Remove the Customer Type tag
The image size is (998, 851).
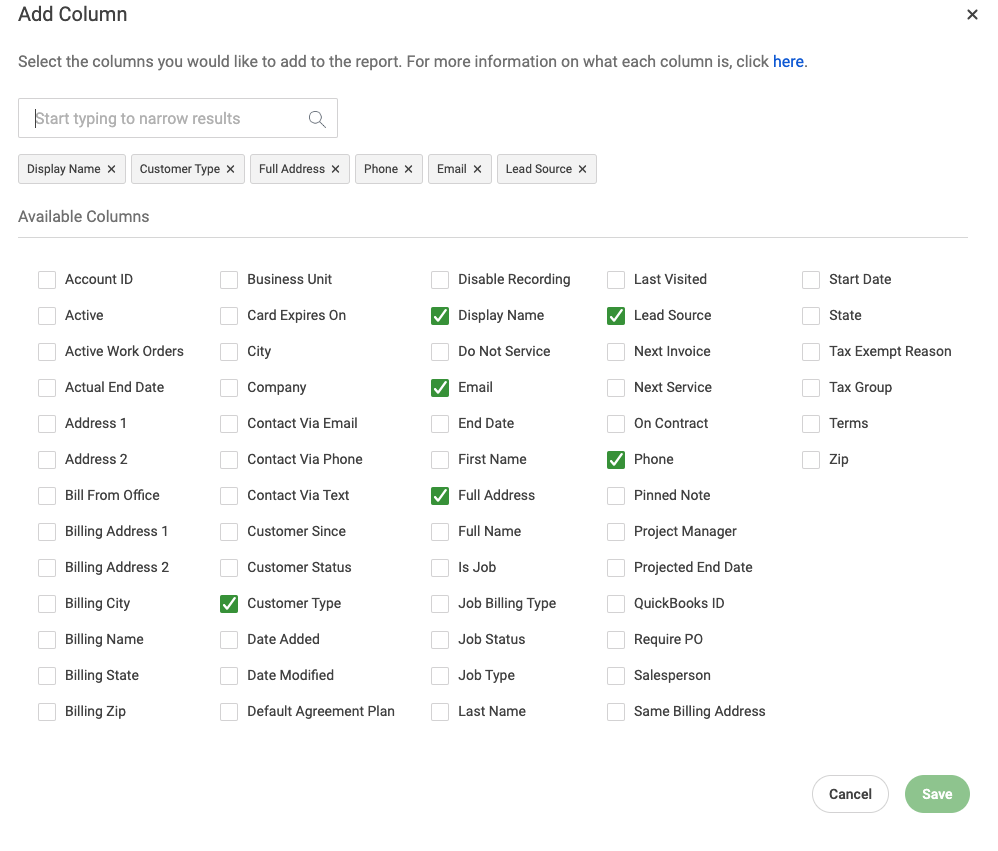230,169
